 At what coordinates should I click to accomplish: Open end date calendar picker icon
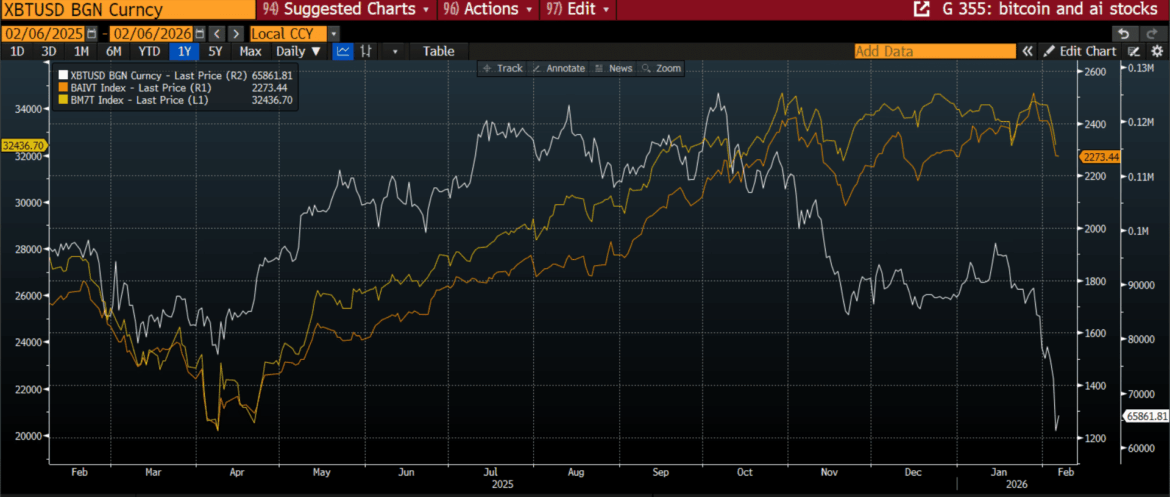pyautogui.click(x=197, y=33)
